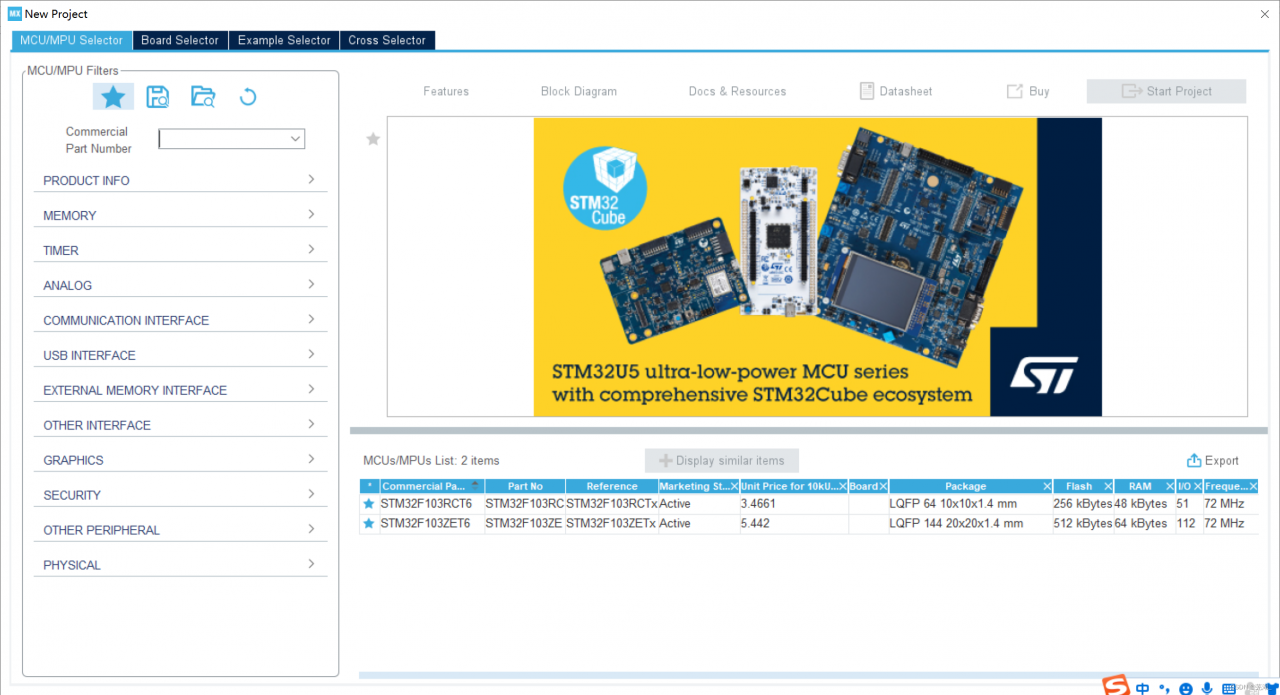Image resolution: width=1280 pixels, height=695 pixels.
Task: Unstar the STM32F103RCT6 row
Action: 369,504
